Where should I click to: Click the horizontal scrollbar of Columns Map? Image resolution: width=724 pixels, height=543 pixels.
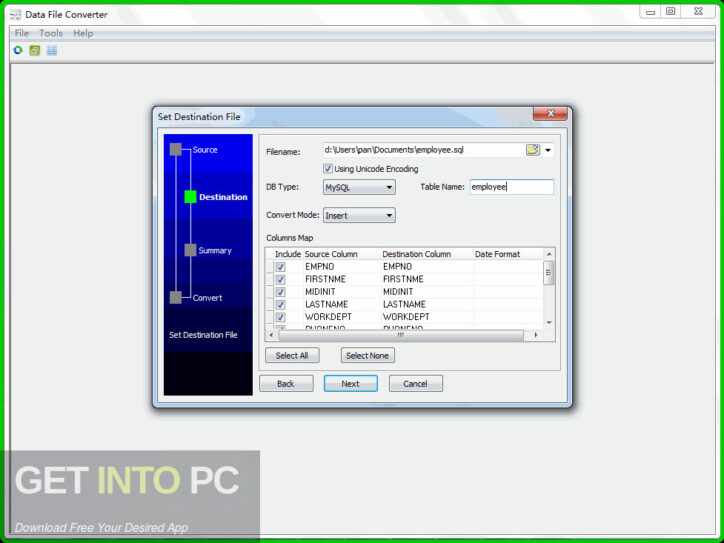pyautogui.click(x=401, y=335)
